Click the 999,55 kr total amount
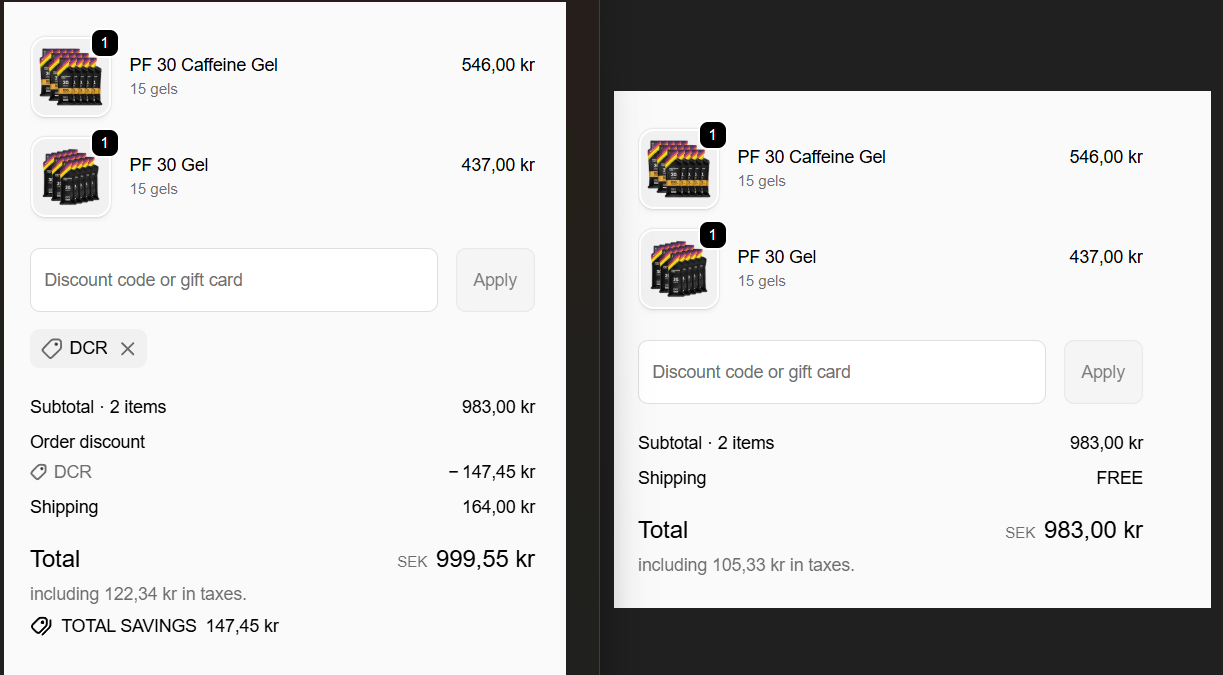This screenshot has height=675, width=1223. (485, 559)
